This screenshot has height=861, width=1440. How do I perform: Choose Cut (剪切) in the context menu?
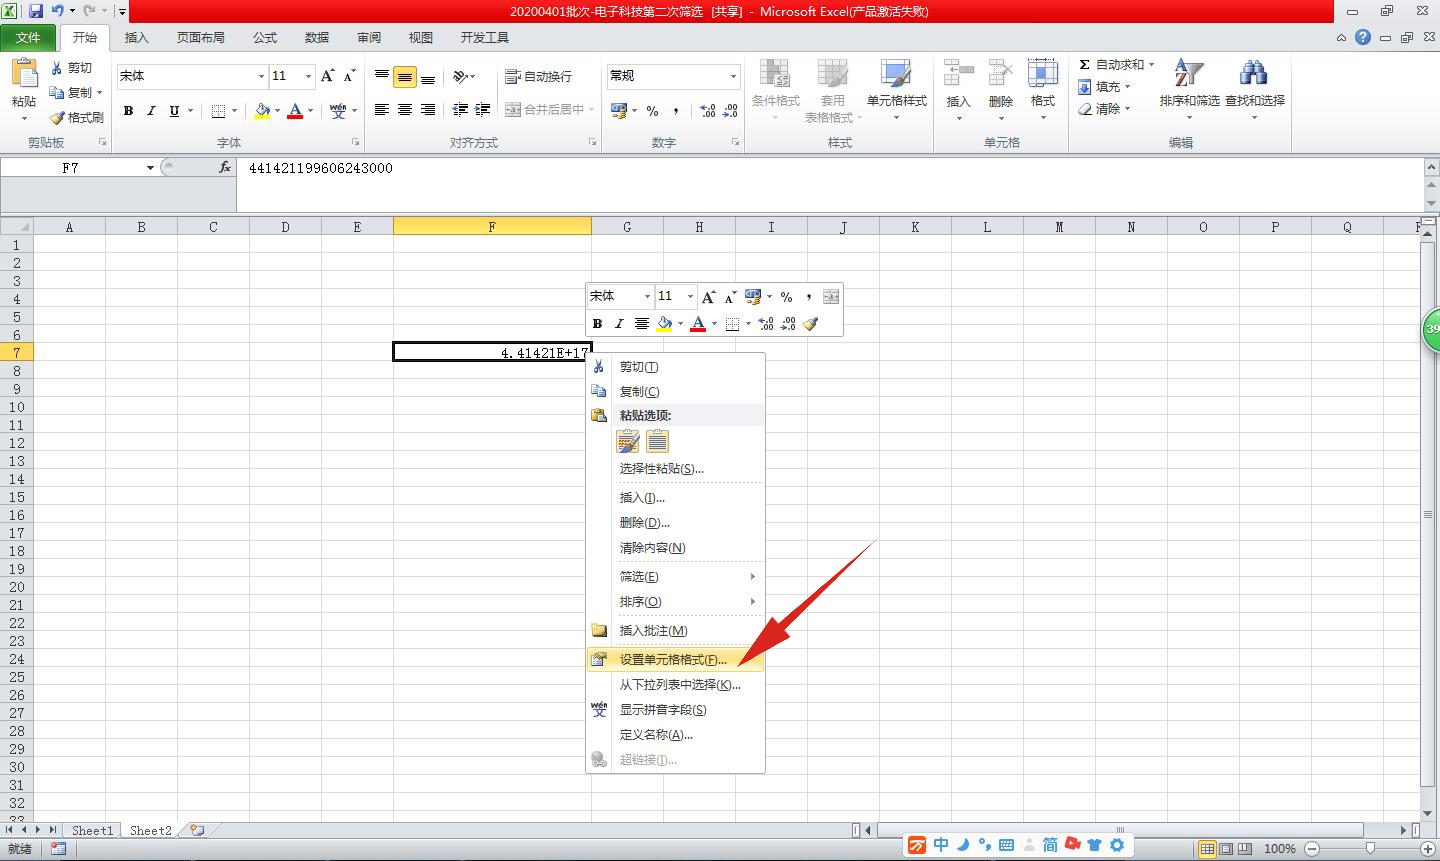(675, 367)
